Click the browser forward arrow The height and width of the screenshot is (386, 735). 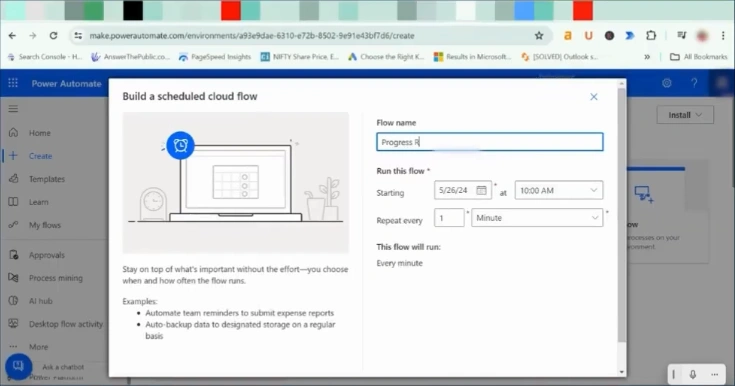pyautogui.click(x=32, y=36)
